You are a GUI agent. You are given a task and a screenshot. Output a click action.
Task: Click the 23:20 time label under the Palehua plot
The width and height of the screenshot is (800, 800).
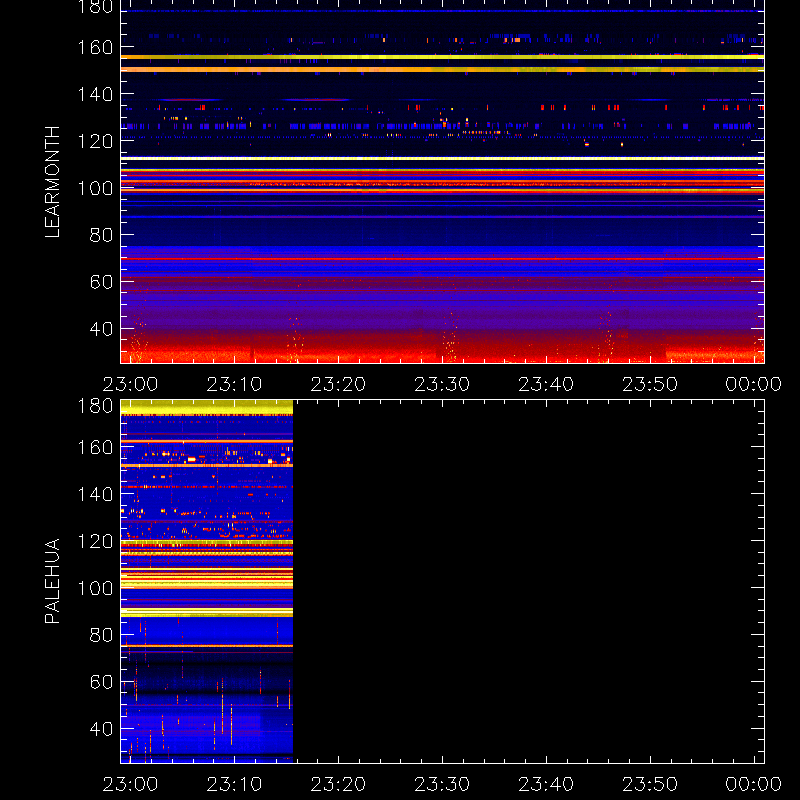pyautogui.click(x=338, y=784)
